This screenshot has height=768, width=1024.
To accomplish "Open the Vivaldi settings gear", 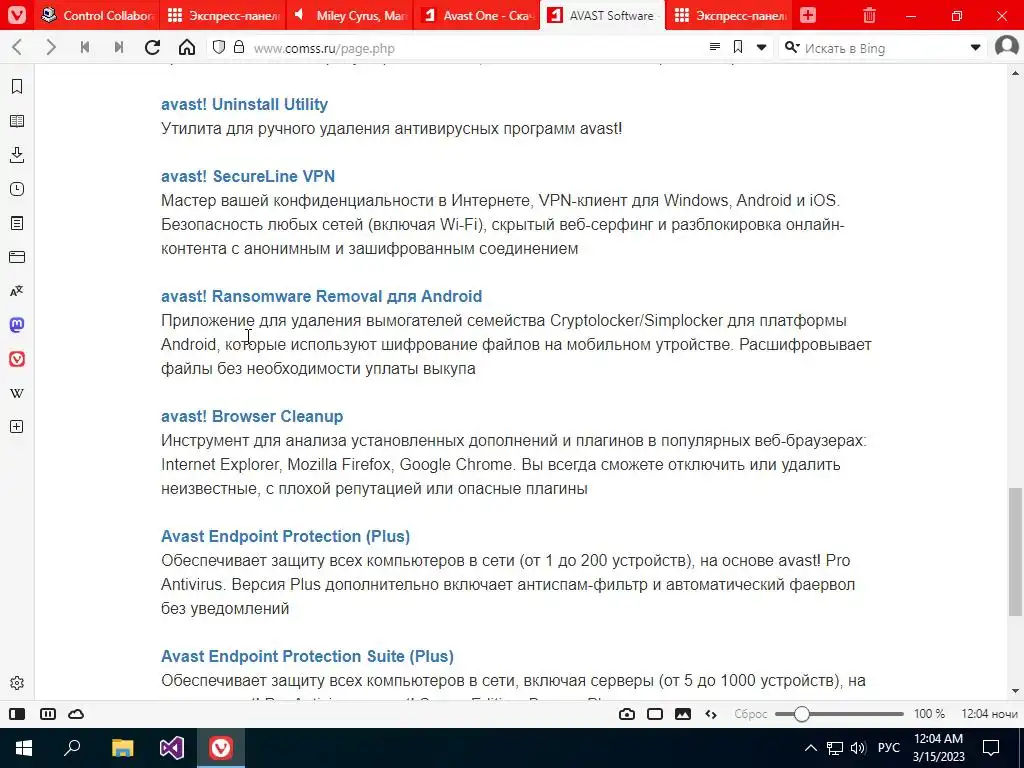I will (17, 683).
